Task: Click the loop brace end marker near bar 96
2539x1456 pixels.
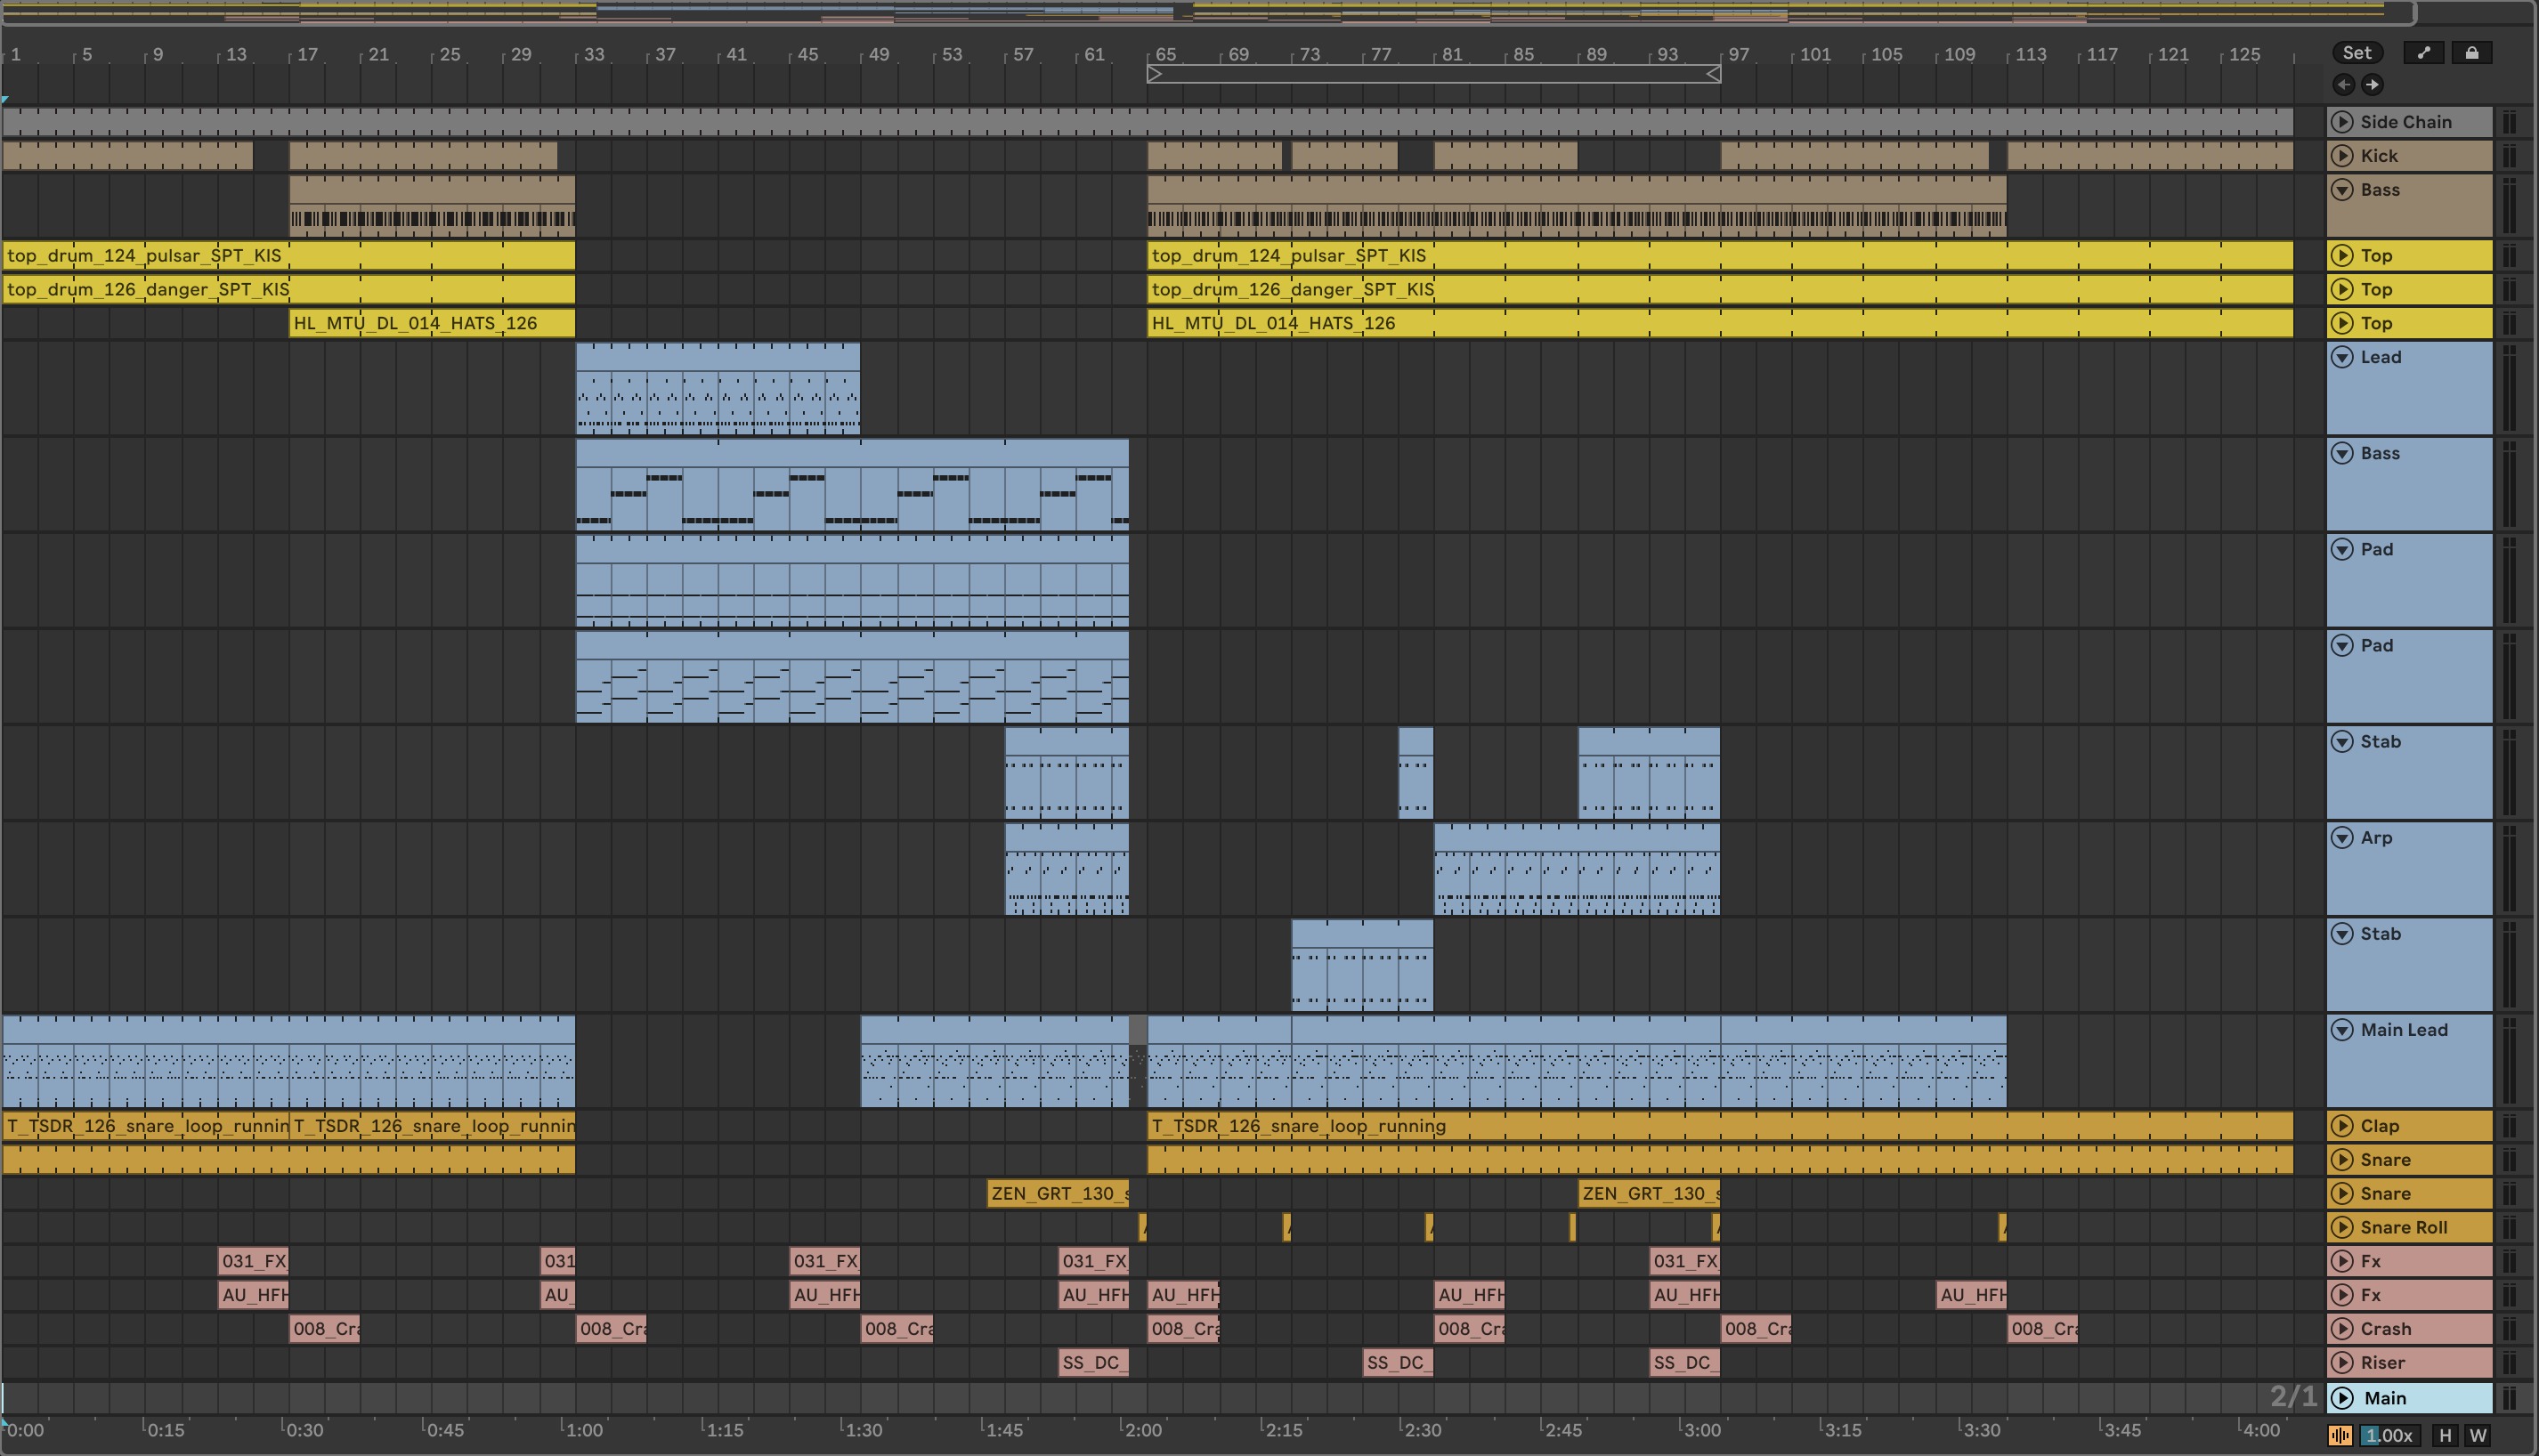Action: [x=1713, y=74]
